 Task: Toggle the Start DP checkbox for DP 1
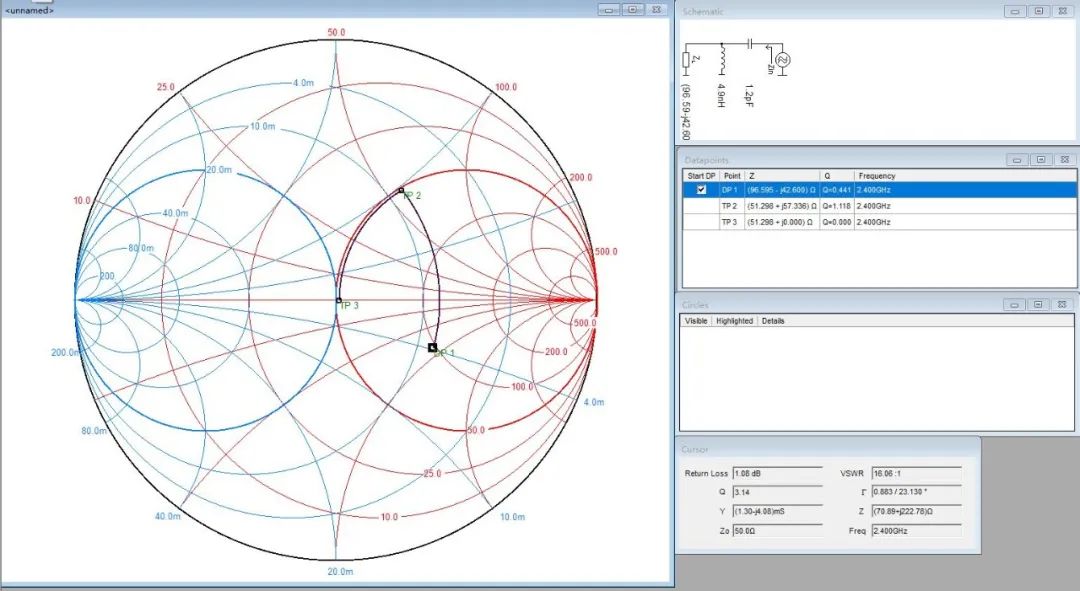point(701,190)
